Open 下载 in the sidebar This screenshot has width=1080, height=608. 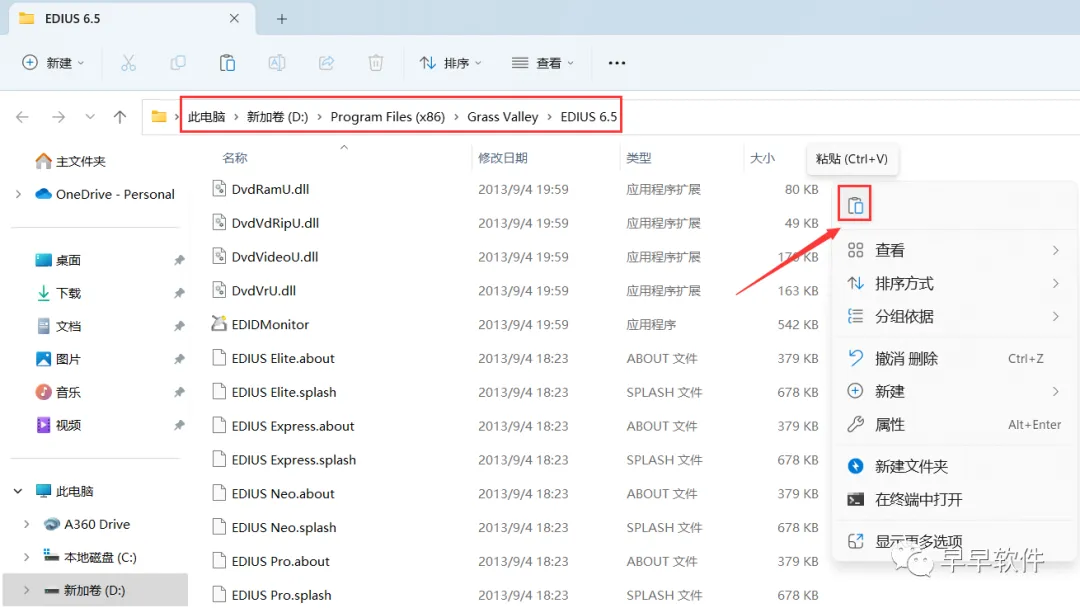click(x=58, y=293)
